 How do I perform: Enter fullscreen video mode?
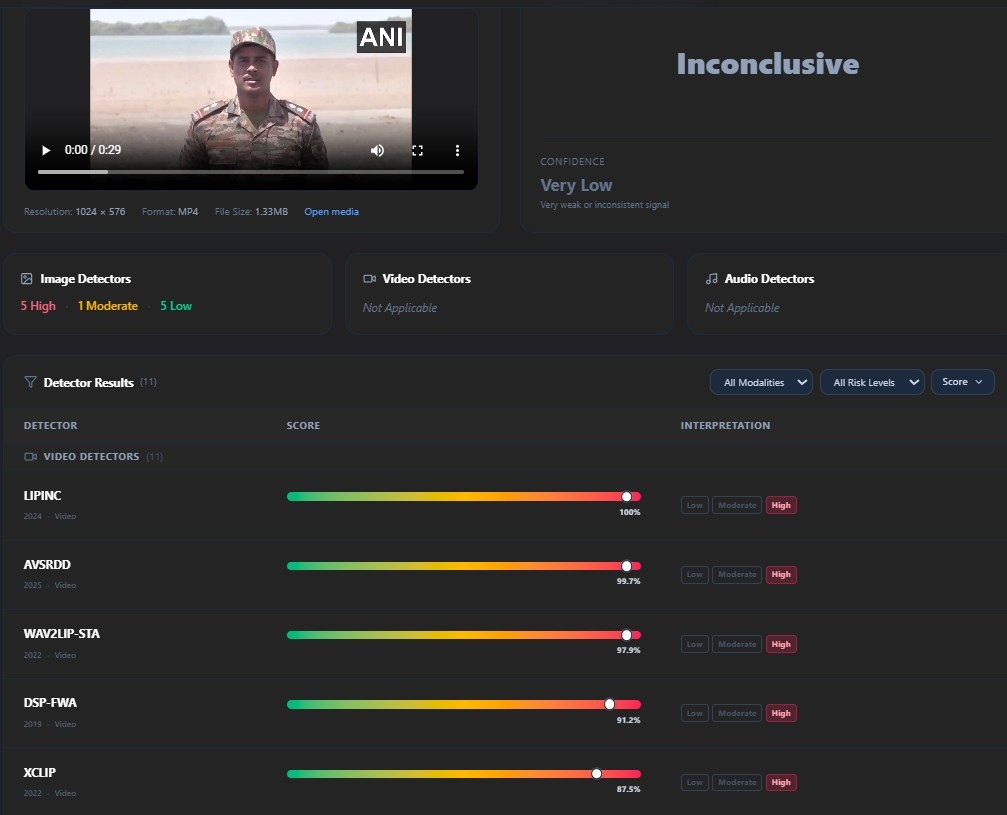click(418, 151)
